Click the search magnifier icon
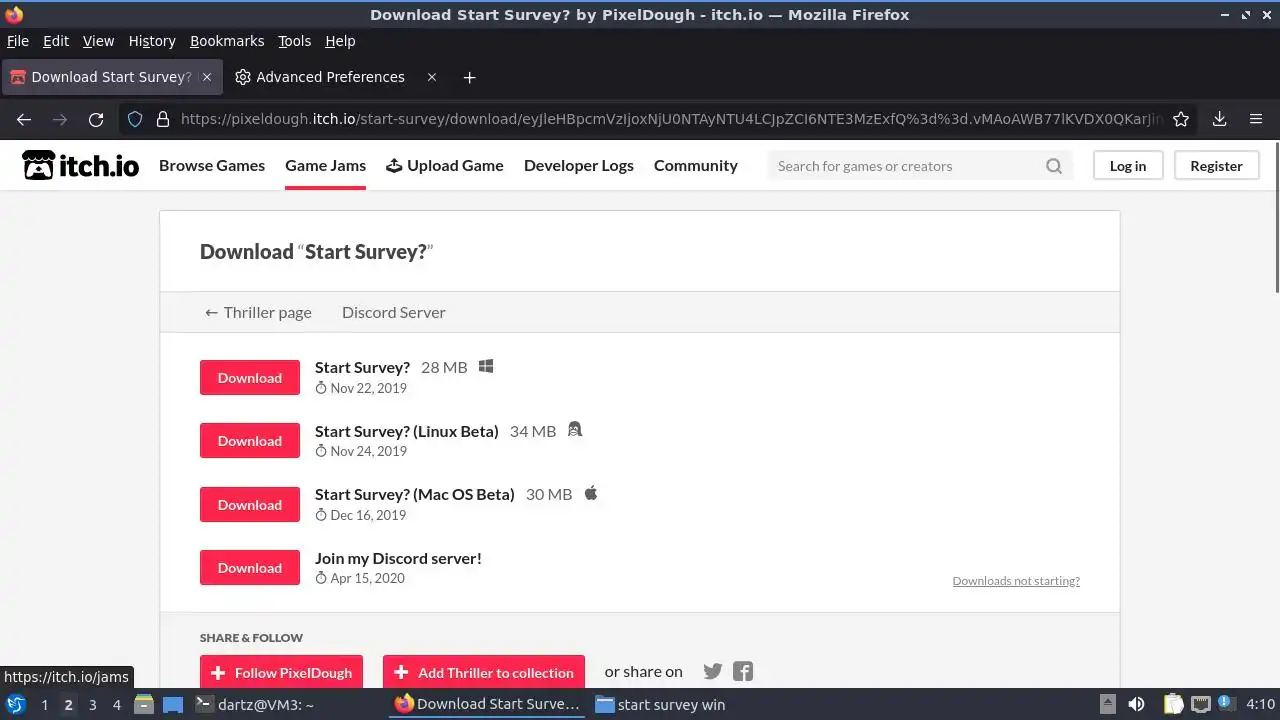Viewport: 1280px width, 720px height. (x=1054, y=166)
